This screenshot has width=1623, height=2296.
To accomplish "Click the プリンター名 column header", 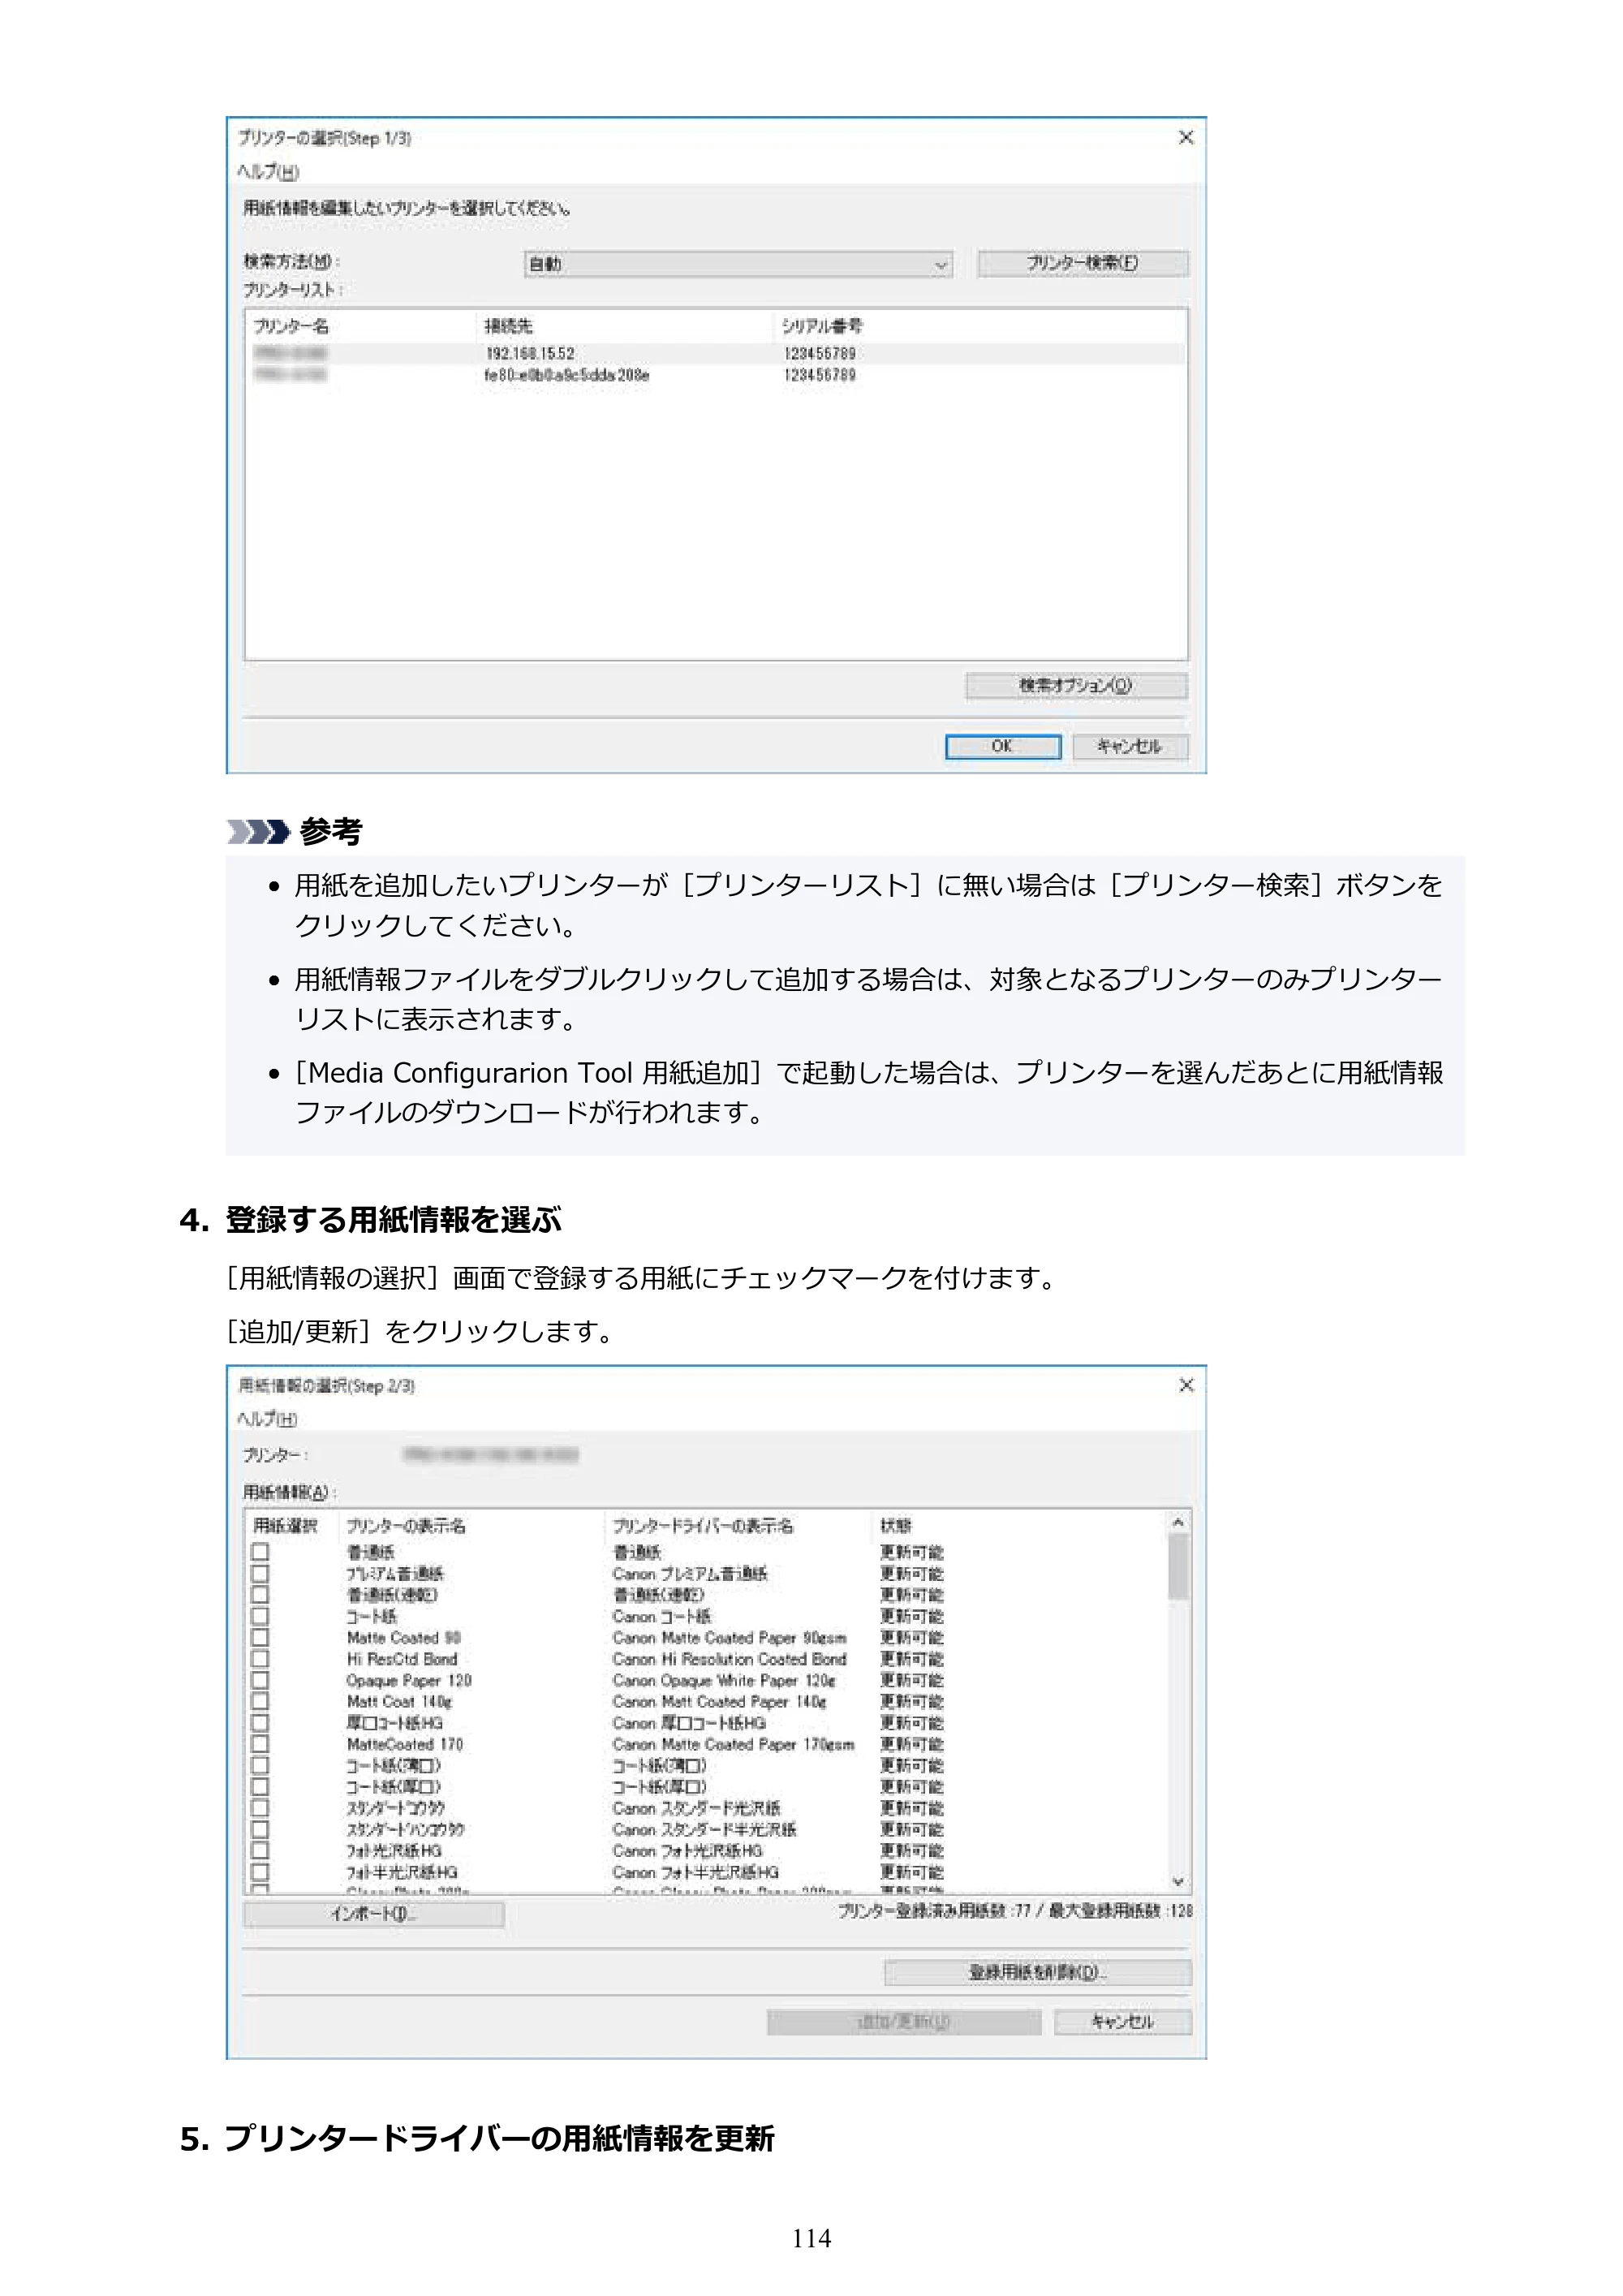I will tap(291, 326).
